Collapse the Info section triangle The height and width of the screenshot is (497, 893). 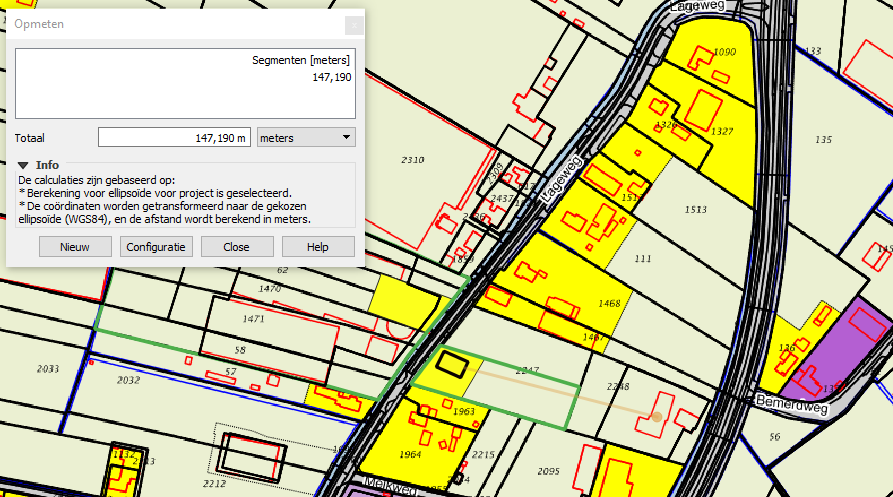coord(23,165)
